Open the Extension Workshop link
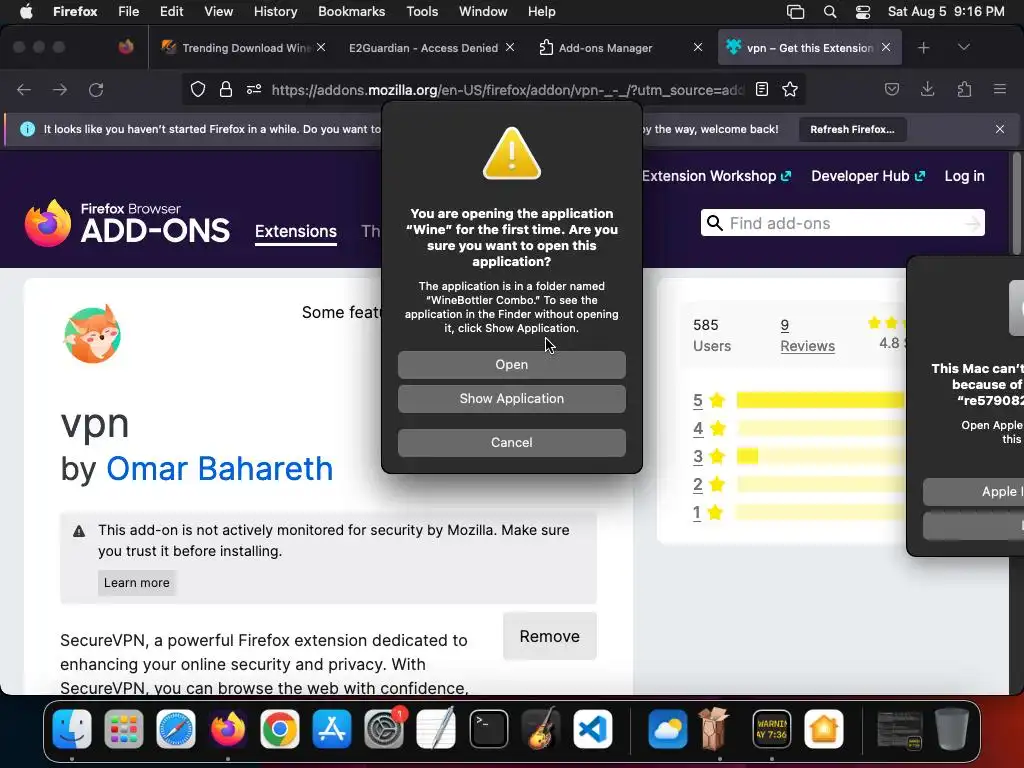This screenshot has height=768, width=1024. 716,176
